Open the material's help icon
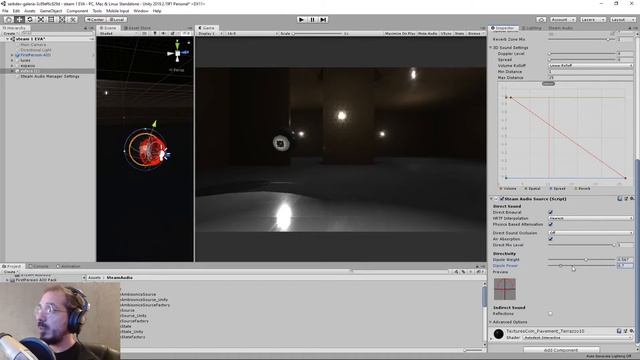 click(x=619, y=331)
